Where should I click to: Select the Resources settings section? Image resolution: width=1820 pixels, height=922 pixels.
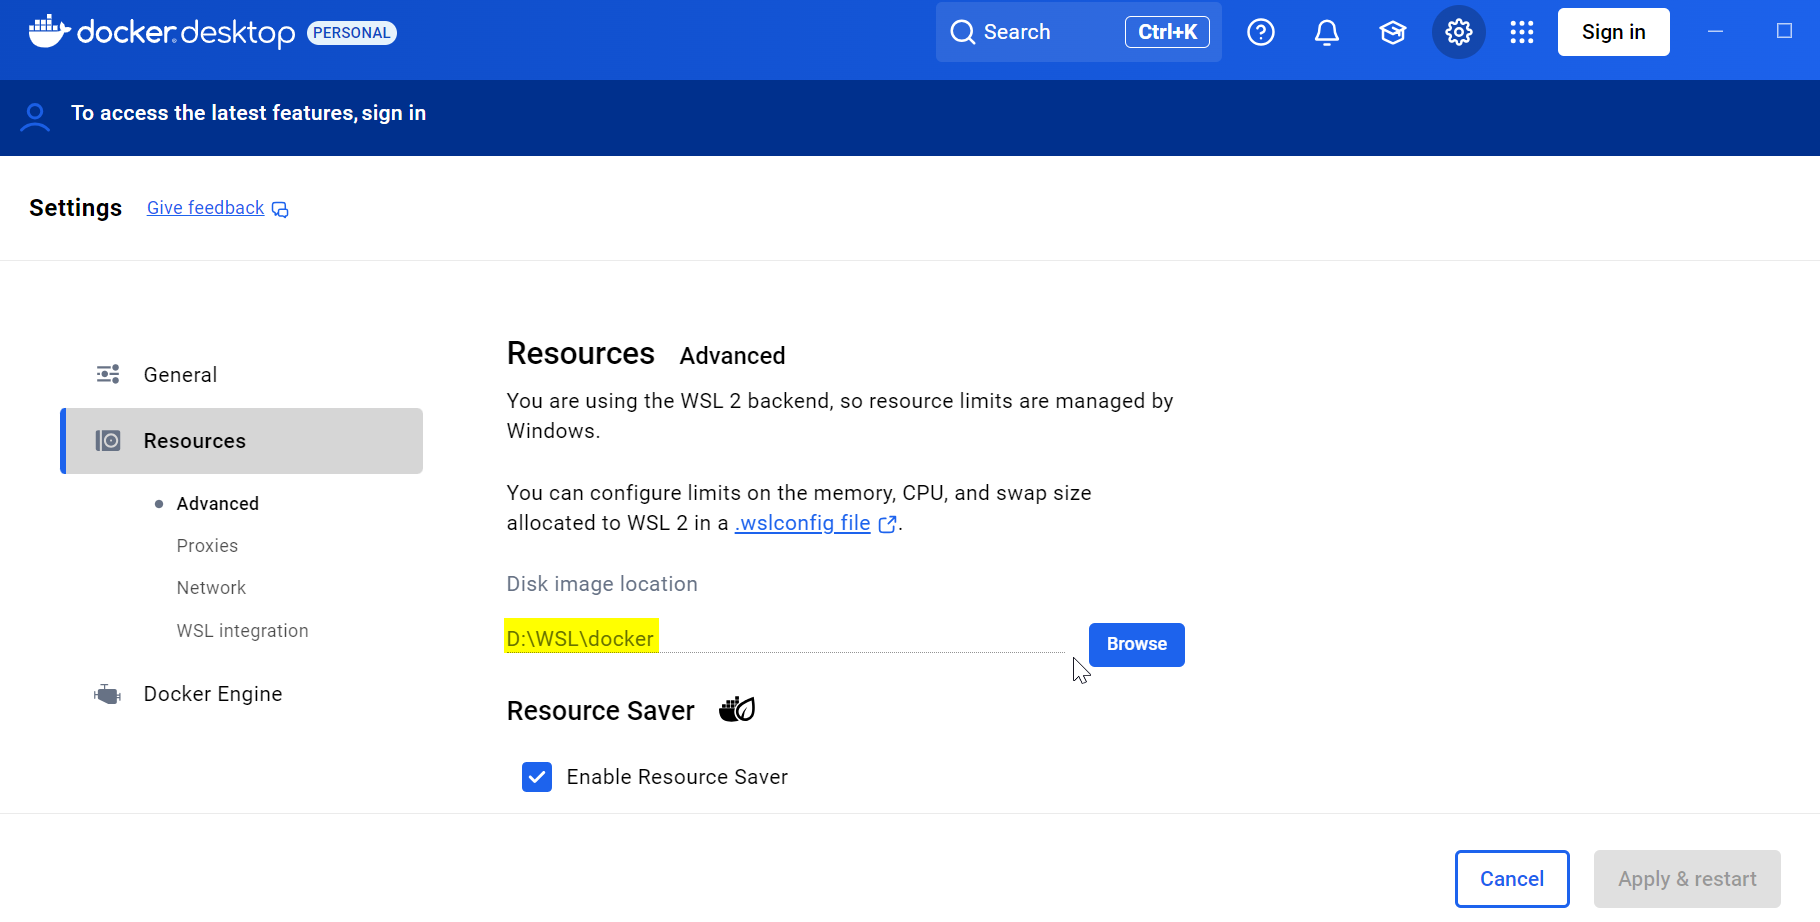coord(242,441)
